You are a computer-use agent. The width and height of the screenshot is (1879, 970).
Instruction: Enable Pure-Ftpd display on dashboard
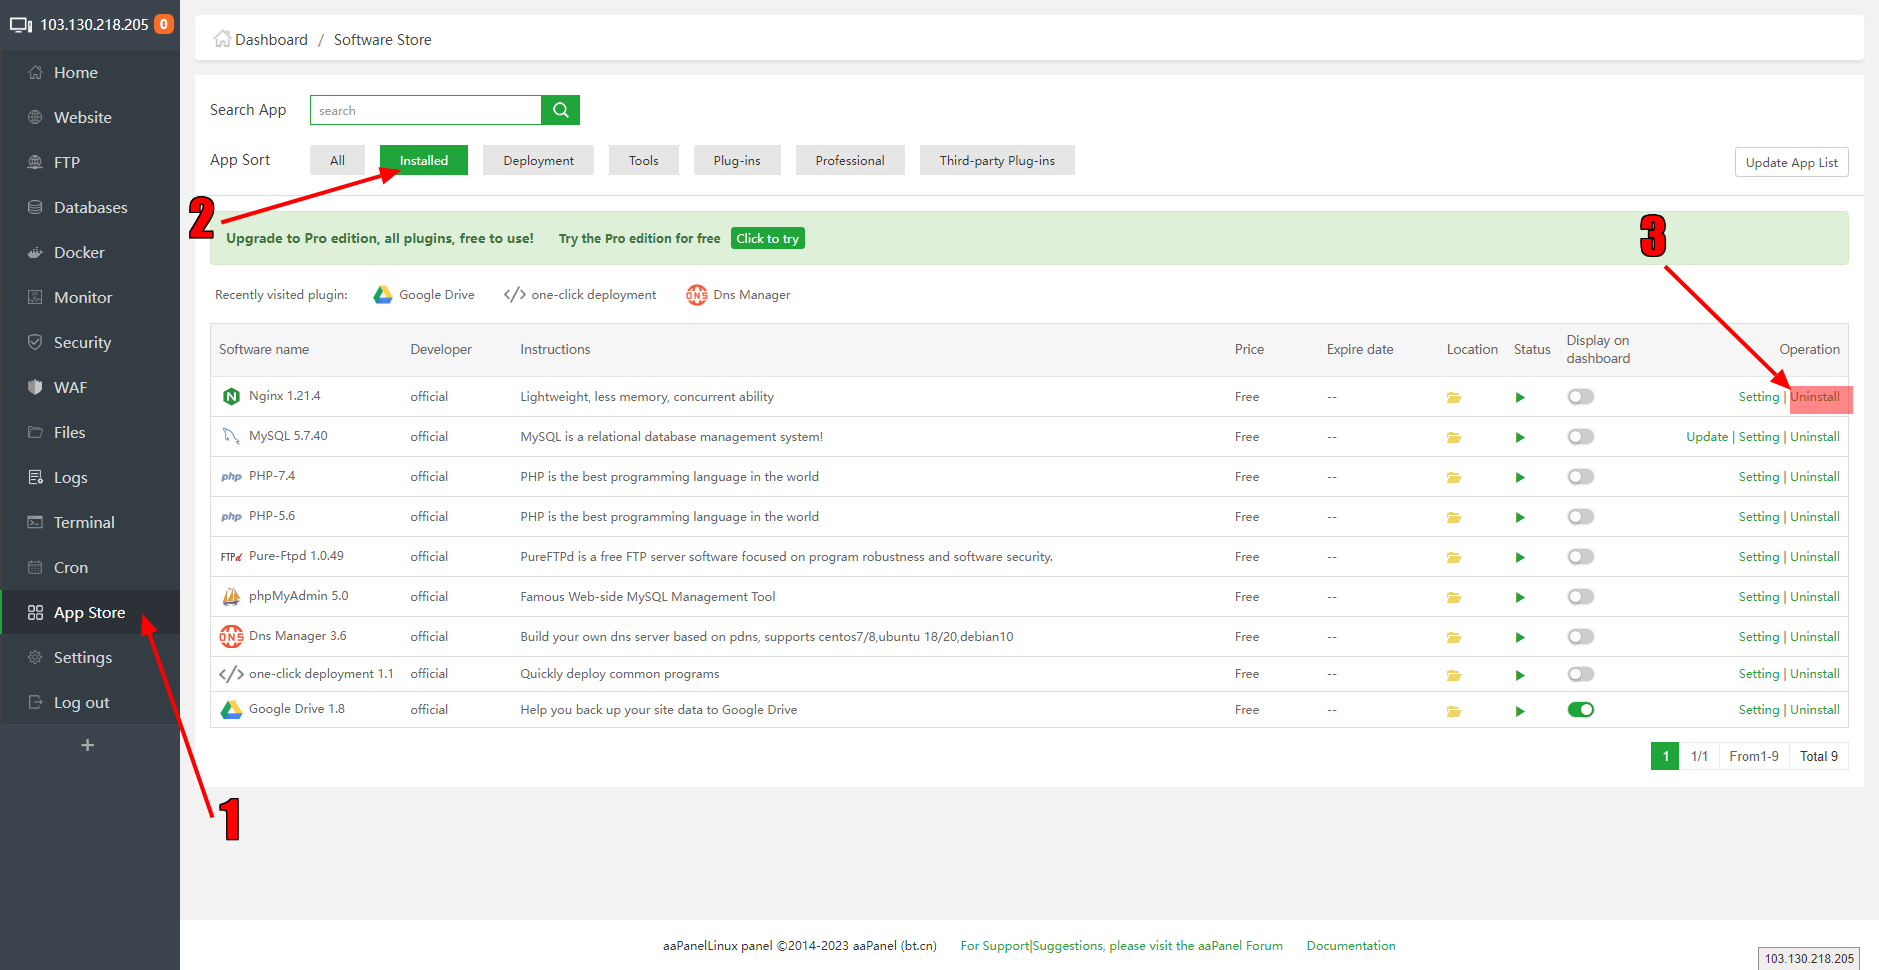(1580, 557)
